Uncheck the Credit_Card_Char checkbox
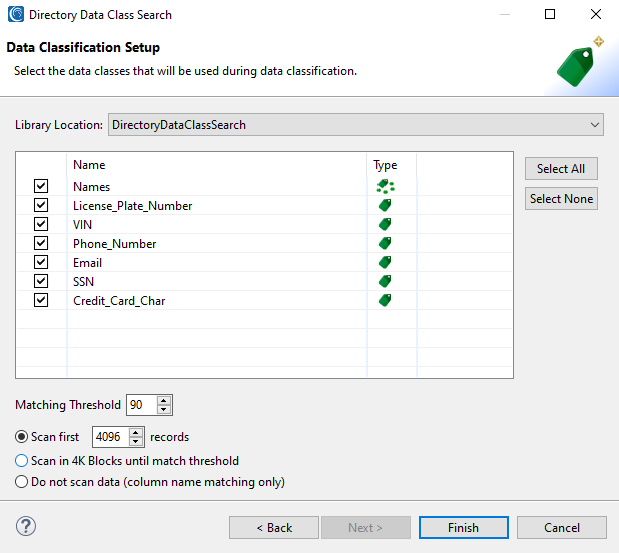The height and width of the screenshot is (553, 619). (x=41, y=300)
